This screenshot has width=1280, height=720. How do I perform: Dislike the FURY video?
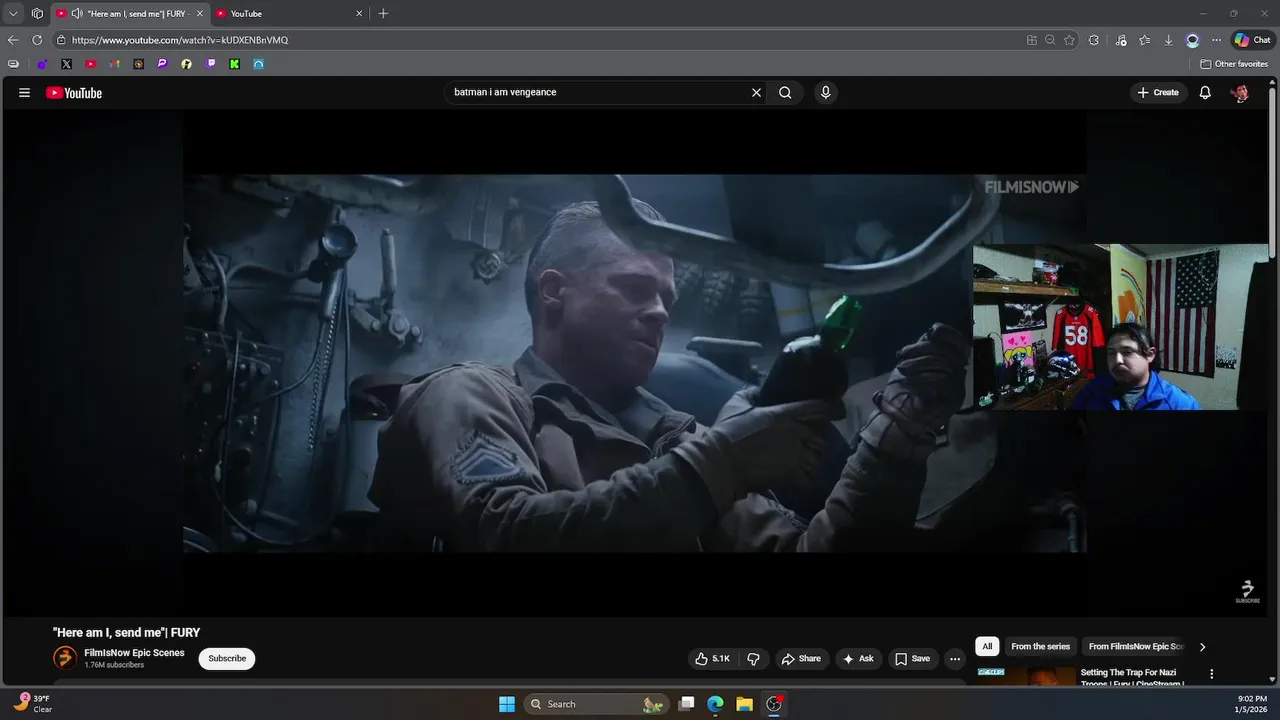754,659
